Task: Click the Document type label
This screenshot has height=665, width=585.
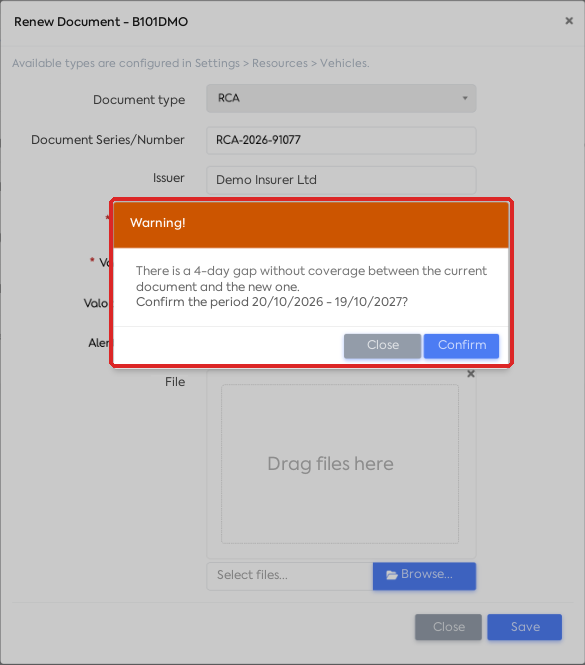Action: pos(139,100)
